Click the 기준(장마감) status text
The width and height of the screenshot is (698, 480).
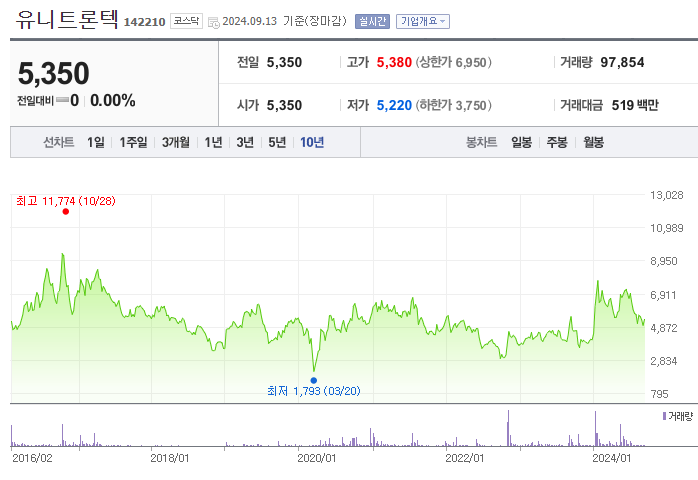pos(315,21)
